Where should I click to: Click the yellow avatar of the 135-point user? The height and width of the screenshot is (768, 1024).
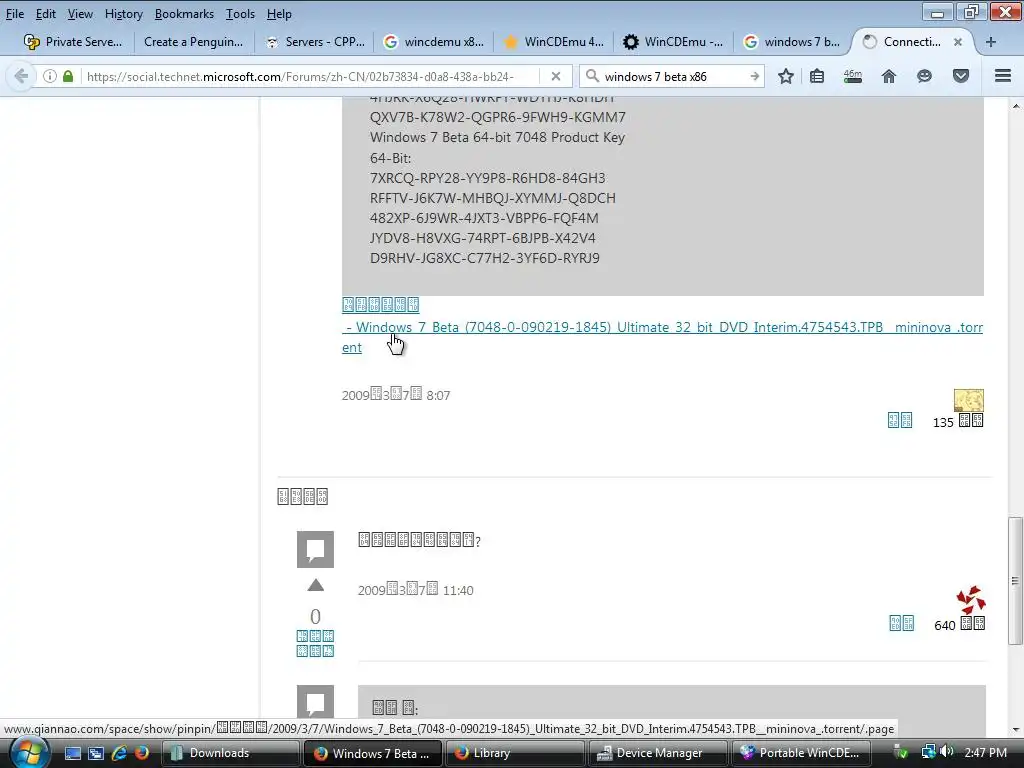(968, 400)
